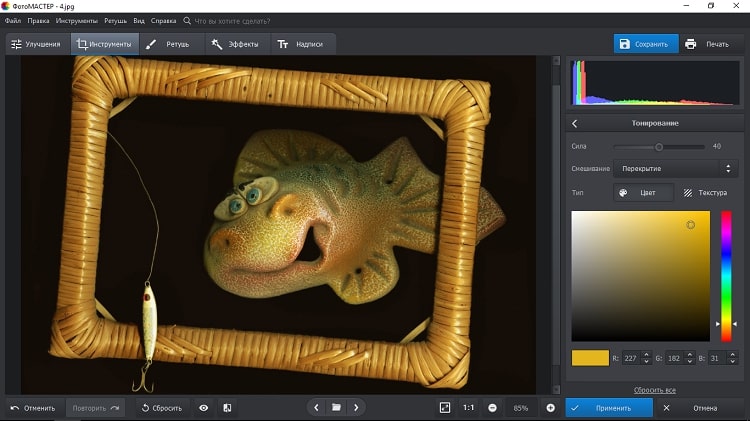The width and height of the screenshot is (750, 421).
Task: Toggle the eye preview original icon
Action: pos(204,408)
